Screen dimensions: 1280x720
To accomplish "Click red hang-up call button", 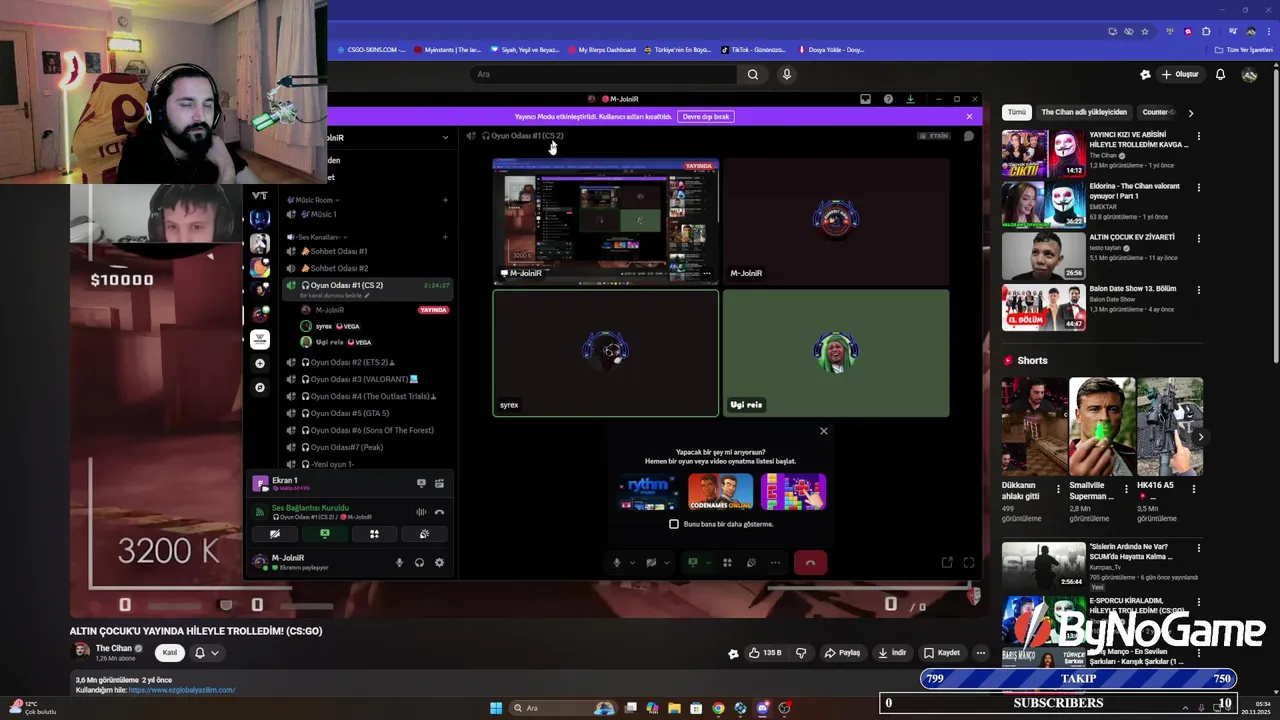I will pyautogui.click(x=810, y=563).
